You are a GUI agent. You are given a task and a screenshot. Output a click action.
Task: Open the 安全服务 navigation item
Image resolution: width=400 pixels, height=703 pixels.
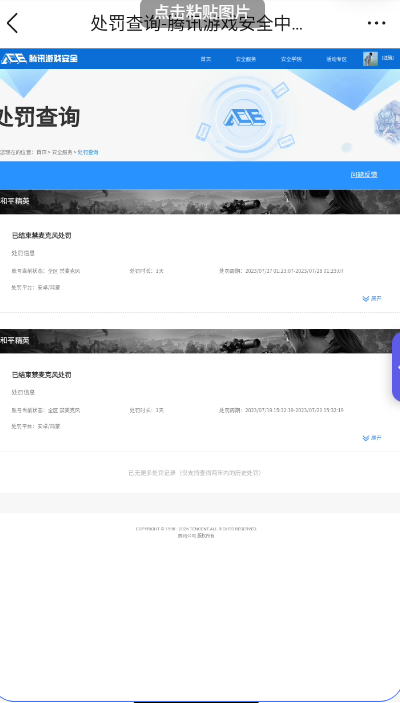tap(246, 59)
